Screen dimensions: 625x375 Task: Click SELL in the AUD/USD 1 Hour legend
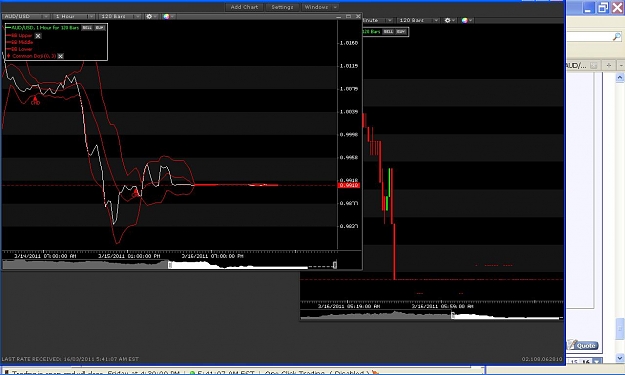pyautogui.click(x=86, y=27)
